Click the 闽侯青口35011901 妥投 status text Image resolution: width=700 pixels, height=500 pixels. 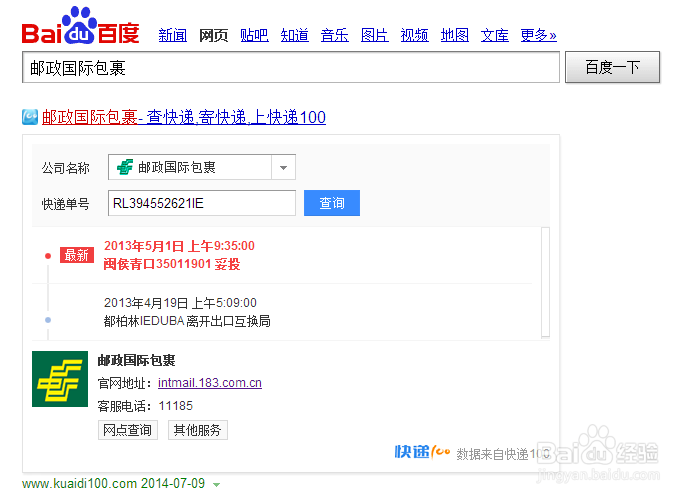[x=172, y=264]
